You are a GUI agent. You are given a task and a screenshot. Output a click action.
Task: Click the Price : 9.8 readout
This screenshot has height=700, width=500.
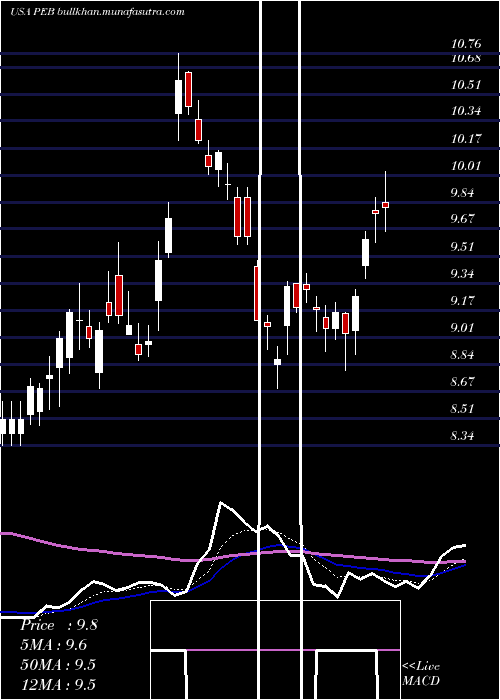click(59, 625)
